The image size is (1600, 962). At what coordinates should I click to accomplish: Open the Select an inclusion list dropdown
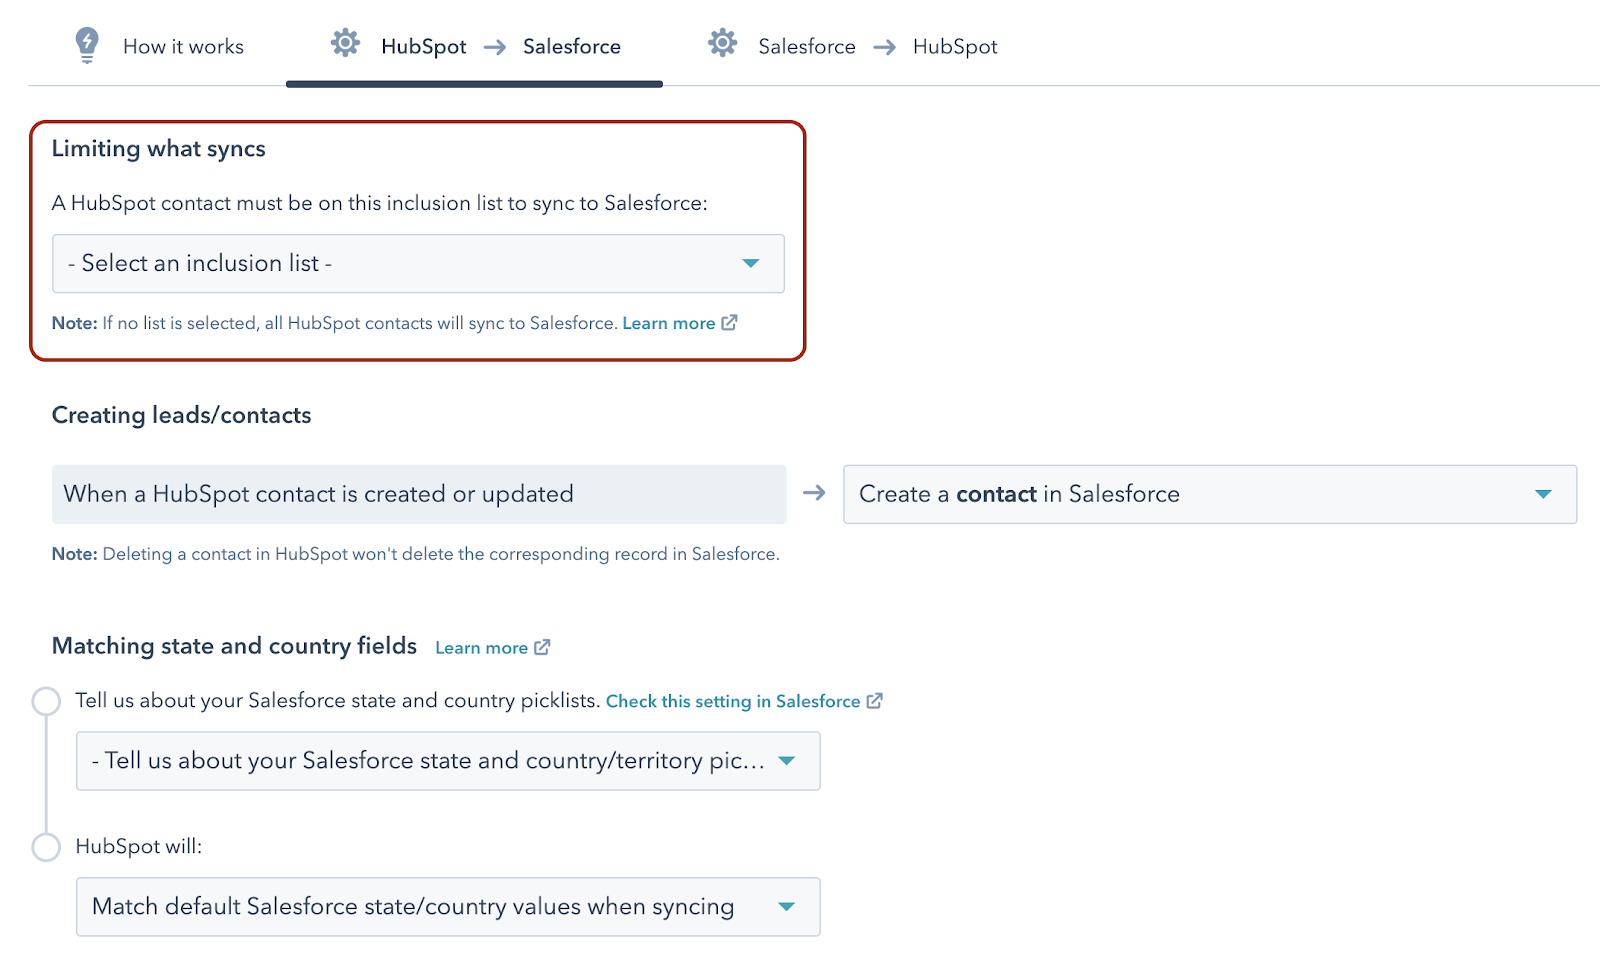pyautogui.click(x=418, y=264)
